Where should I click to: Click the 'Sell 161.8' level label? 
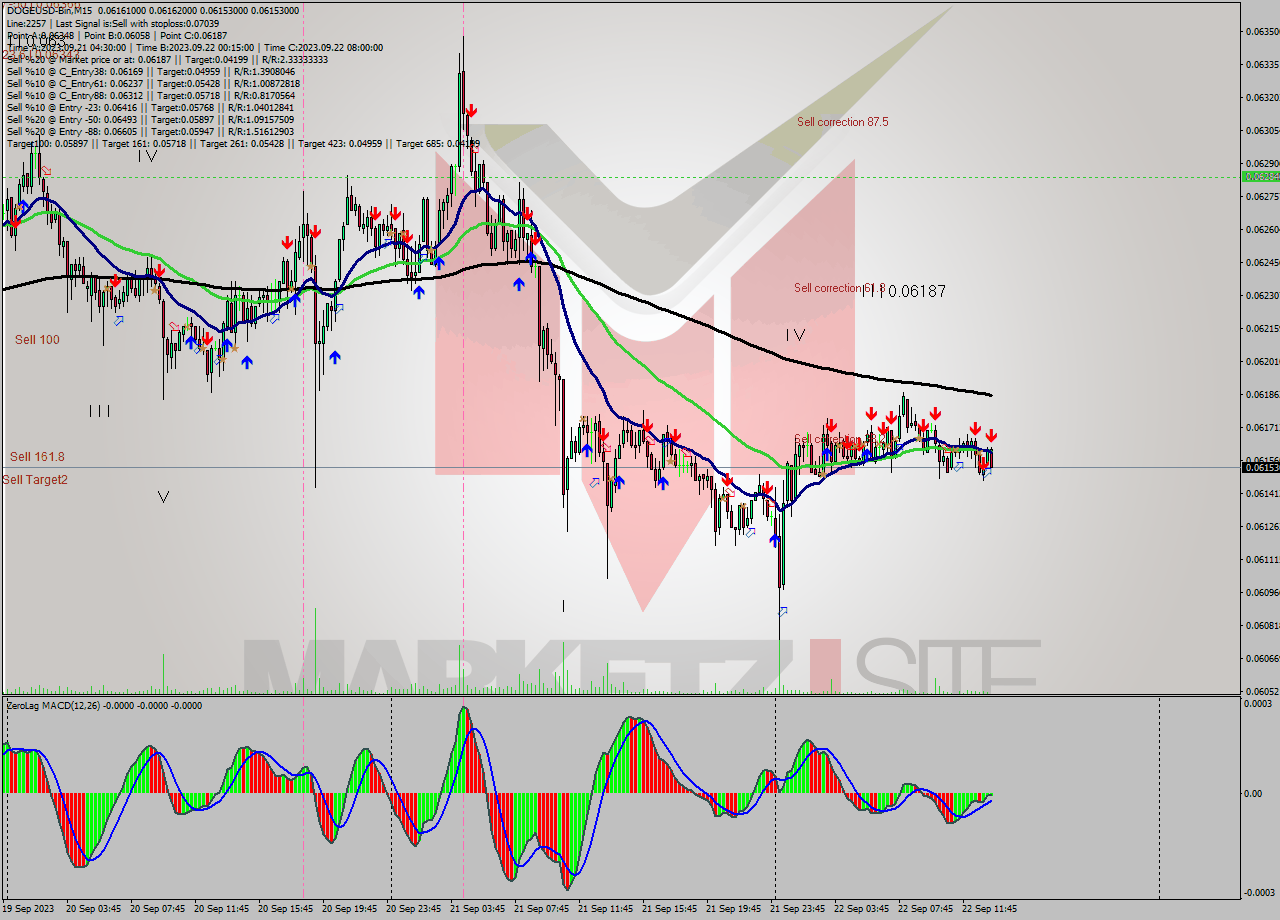pyautogui.click(x=37, y=457)
